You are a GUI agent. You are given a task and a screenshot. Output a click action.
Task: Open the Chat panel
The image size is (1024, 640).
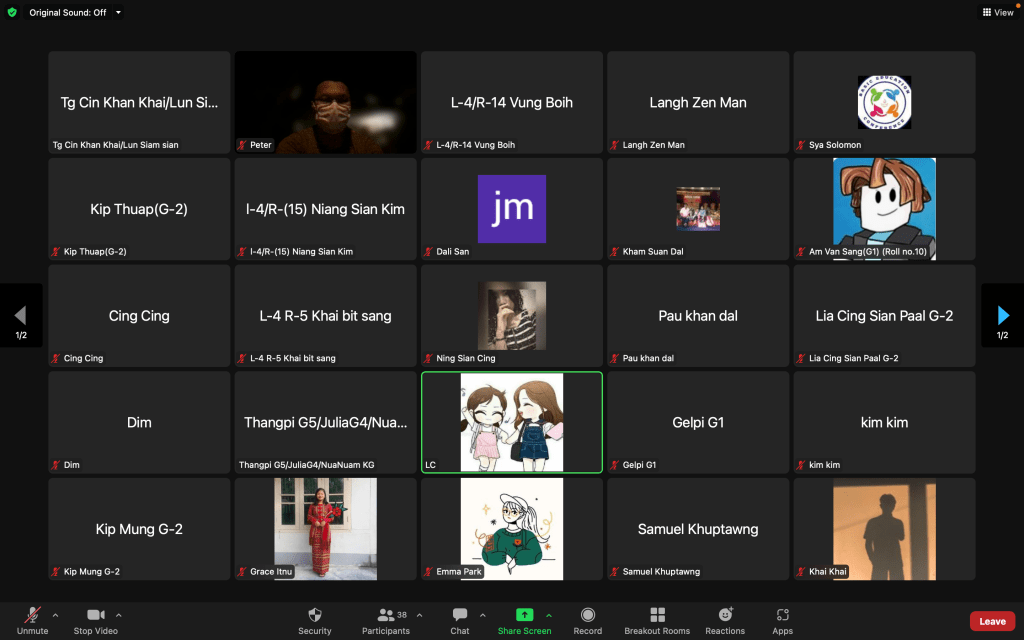click(459, 615)
